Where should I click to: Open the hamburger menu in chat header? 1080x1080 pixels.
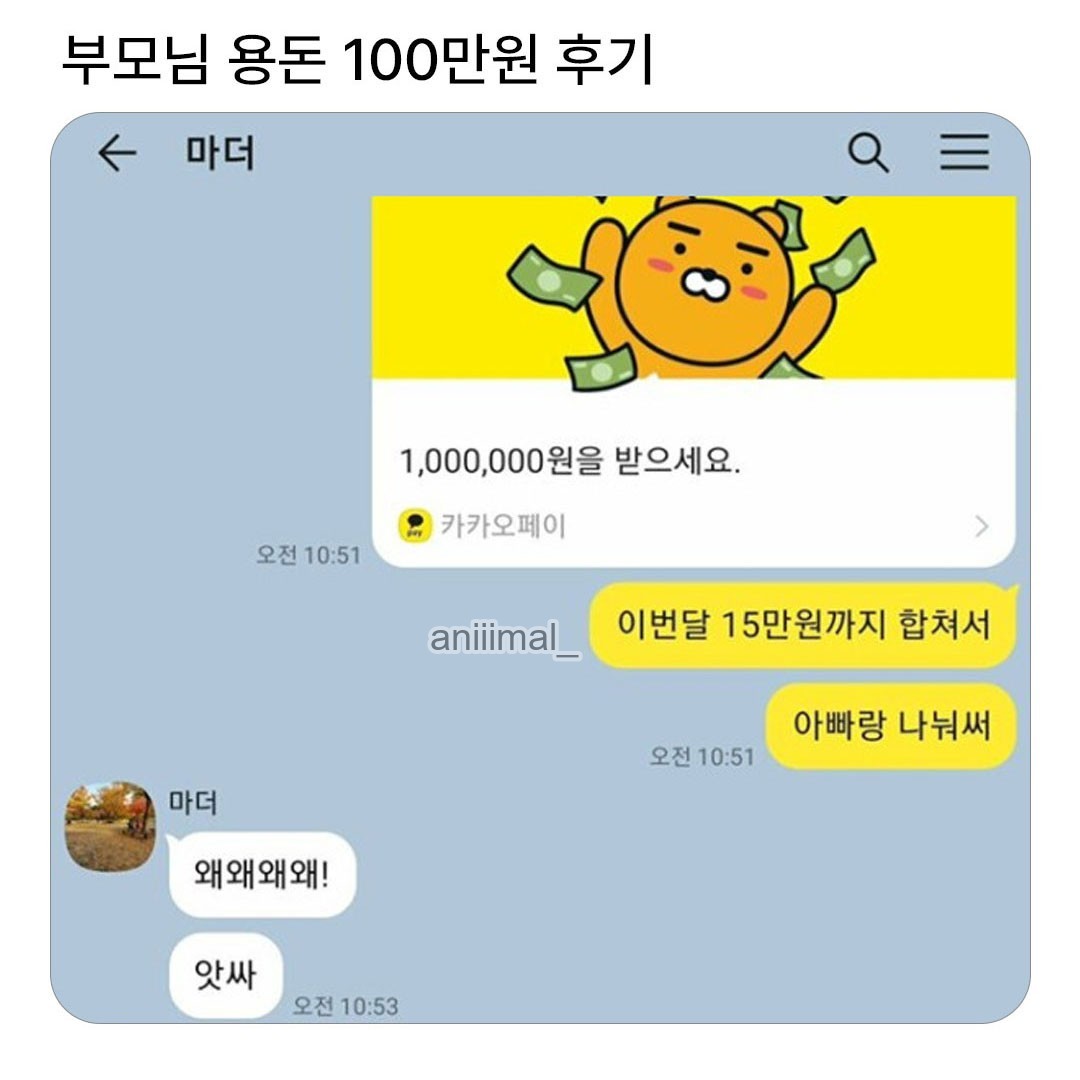pyautogui.click(x=965, y=152)
